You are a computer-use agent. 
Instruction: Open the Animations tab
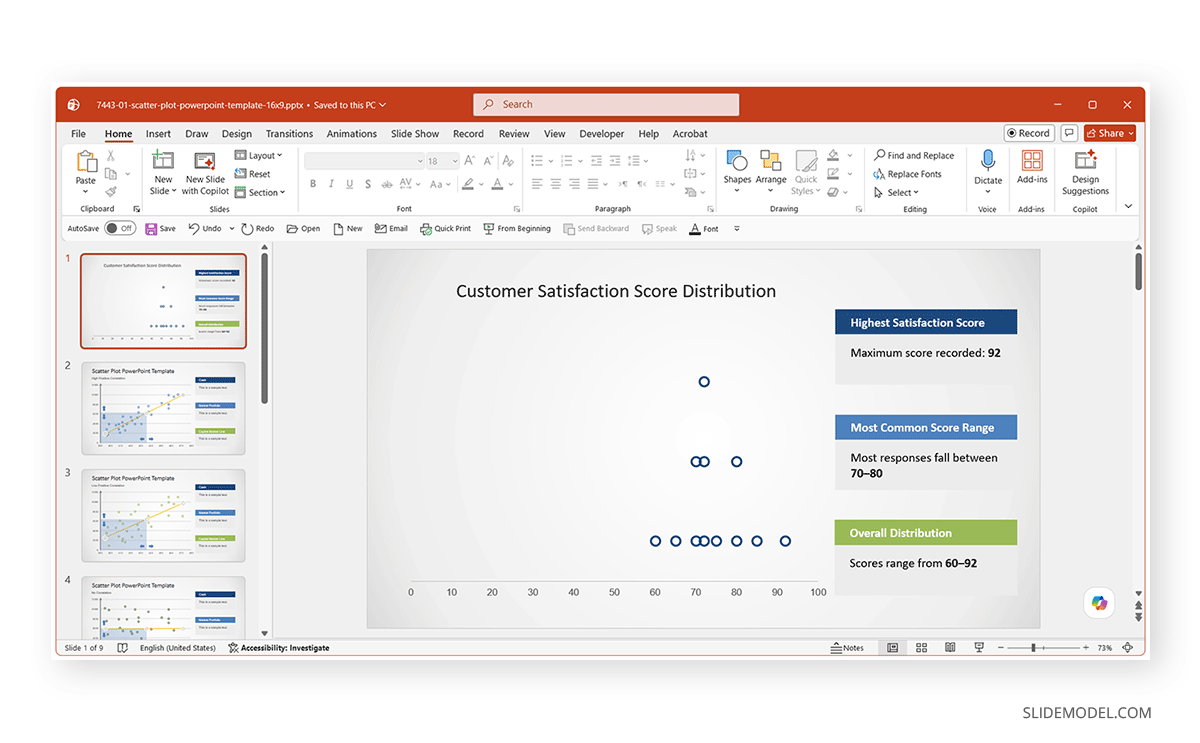tap(352, 134)
